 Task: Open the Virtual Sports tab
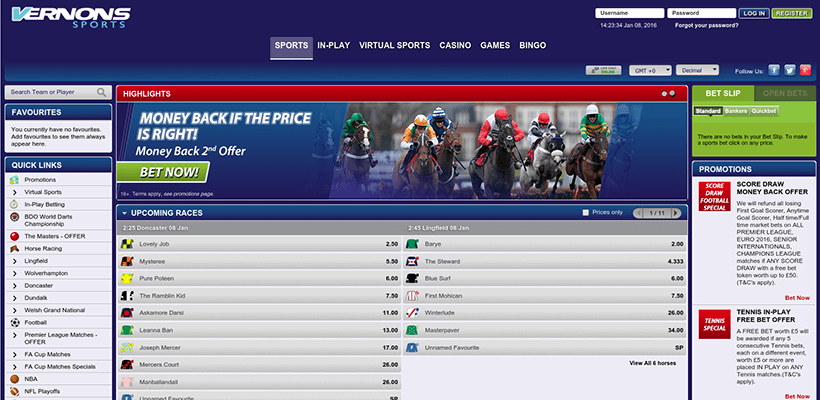click(x=394, y=45)
